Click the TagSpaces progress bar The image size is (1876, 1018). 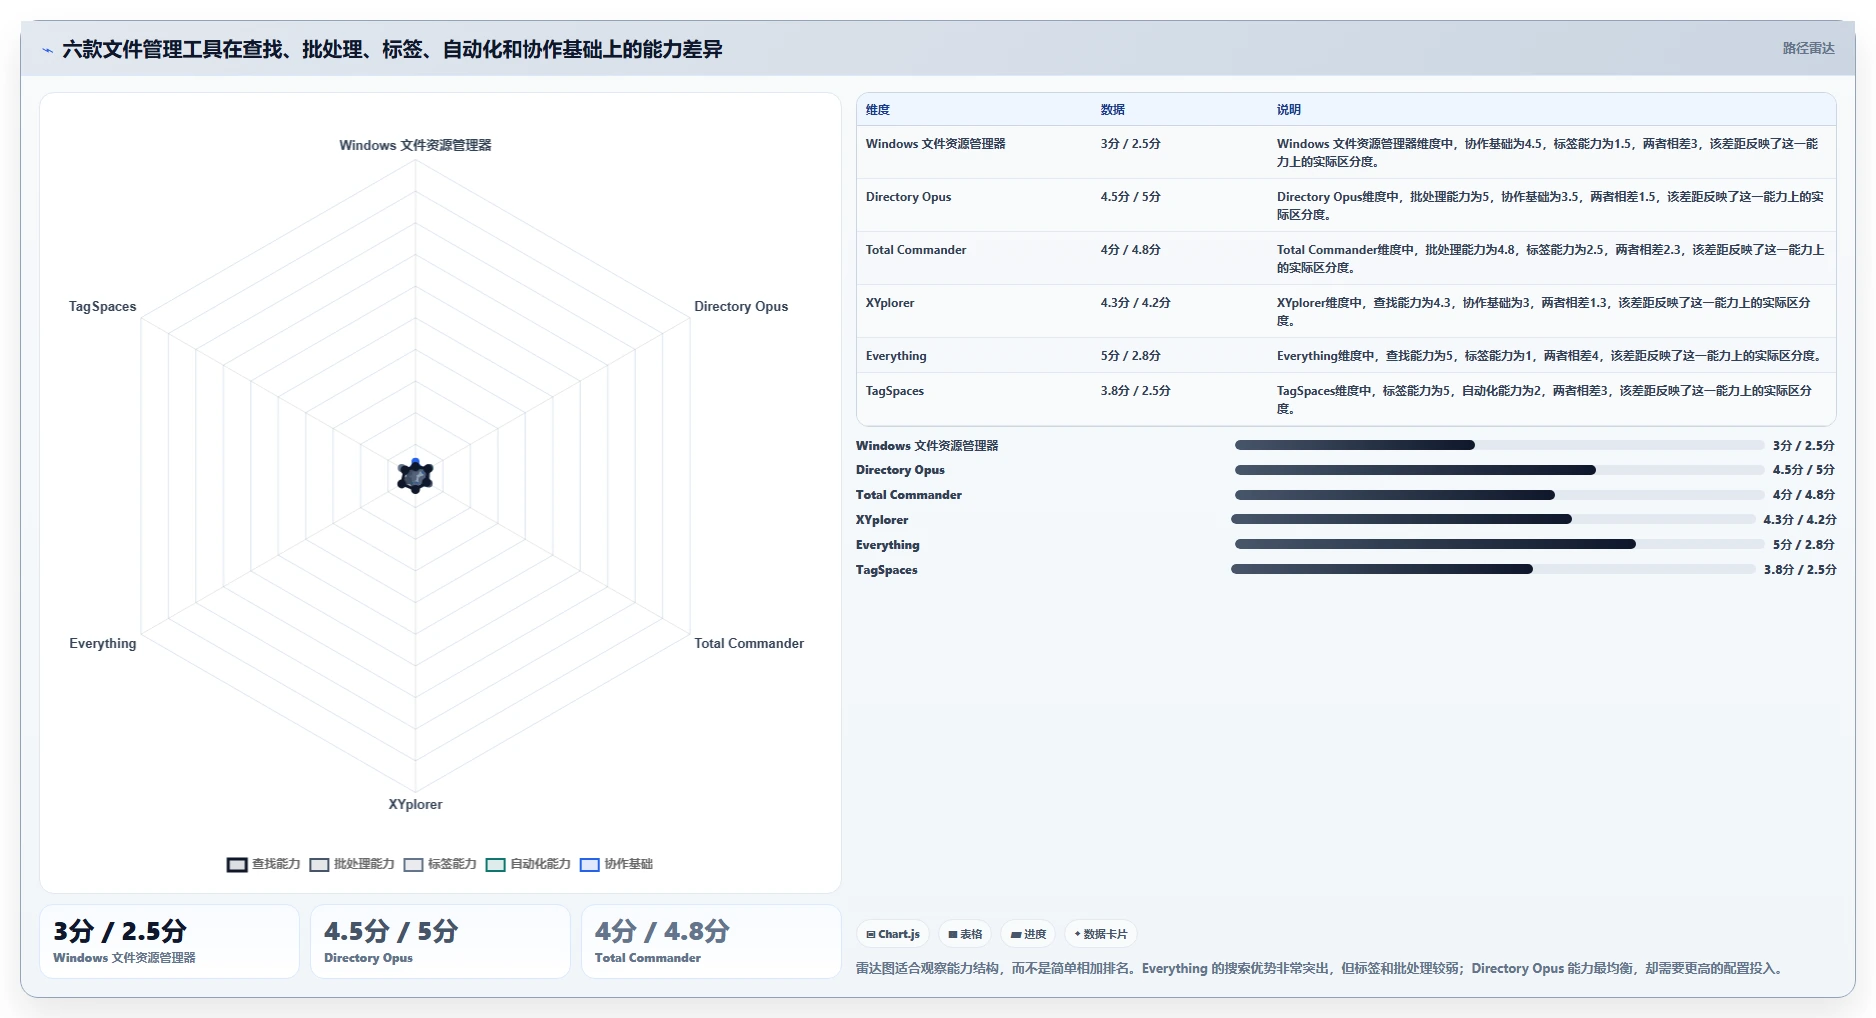point(1493,569)
